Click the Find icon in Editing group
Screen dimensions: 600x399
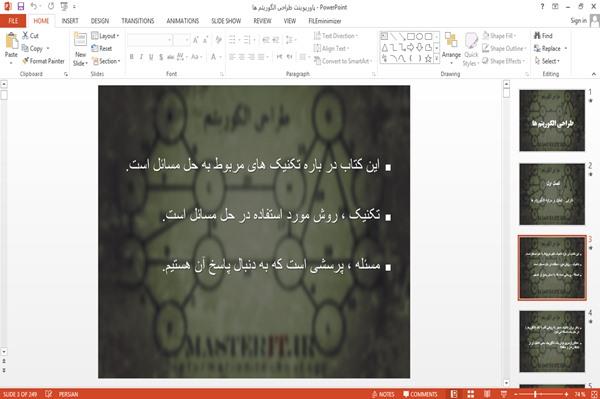543,36
